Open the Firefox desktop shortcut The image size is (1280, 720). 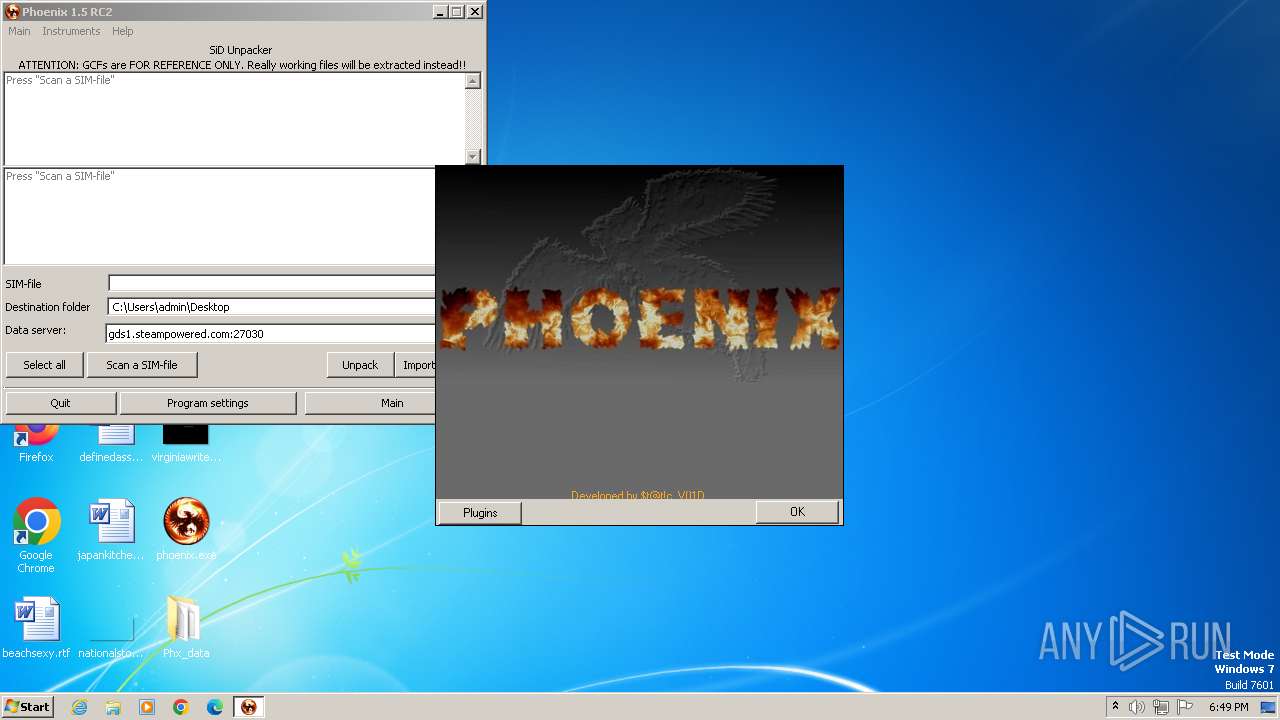point(36,442)
